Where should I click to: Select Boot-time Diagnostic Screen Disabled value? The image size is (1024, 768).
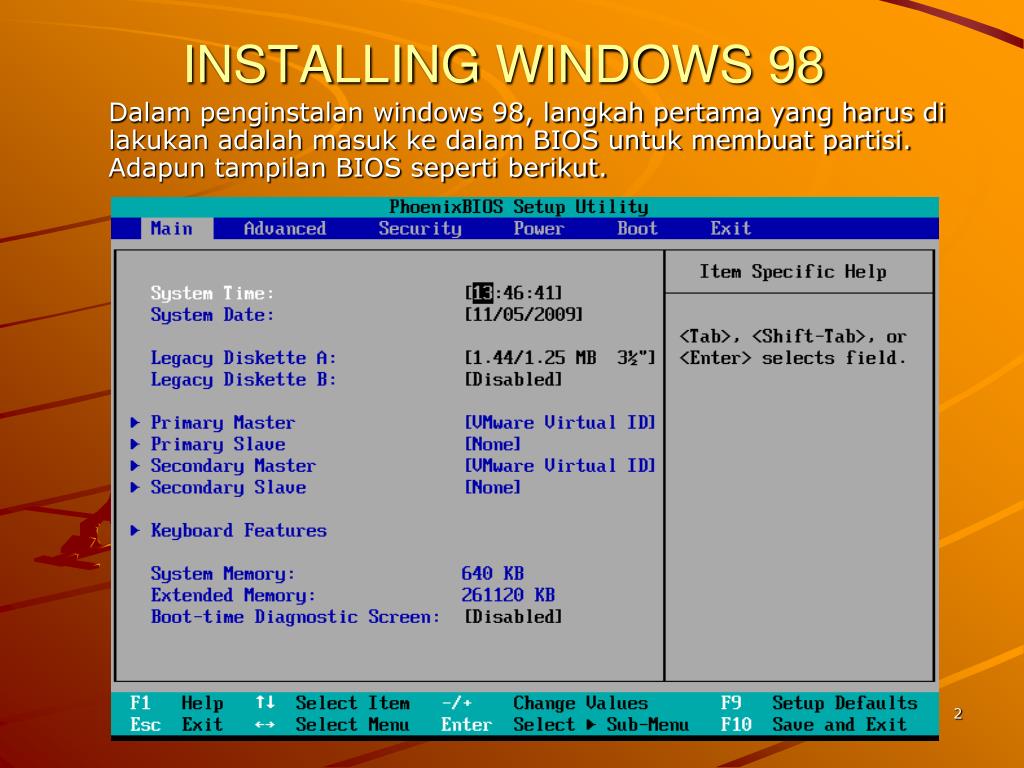(x=513, y=616)
